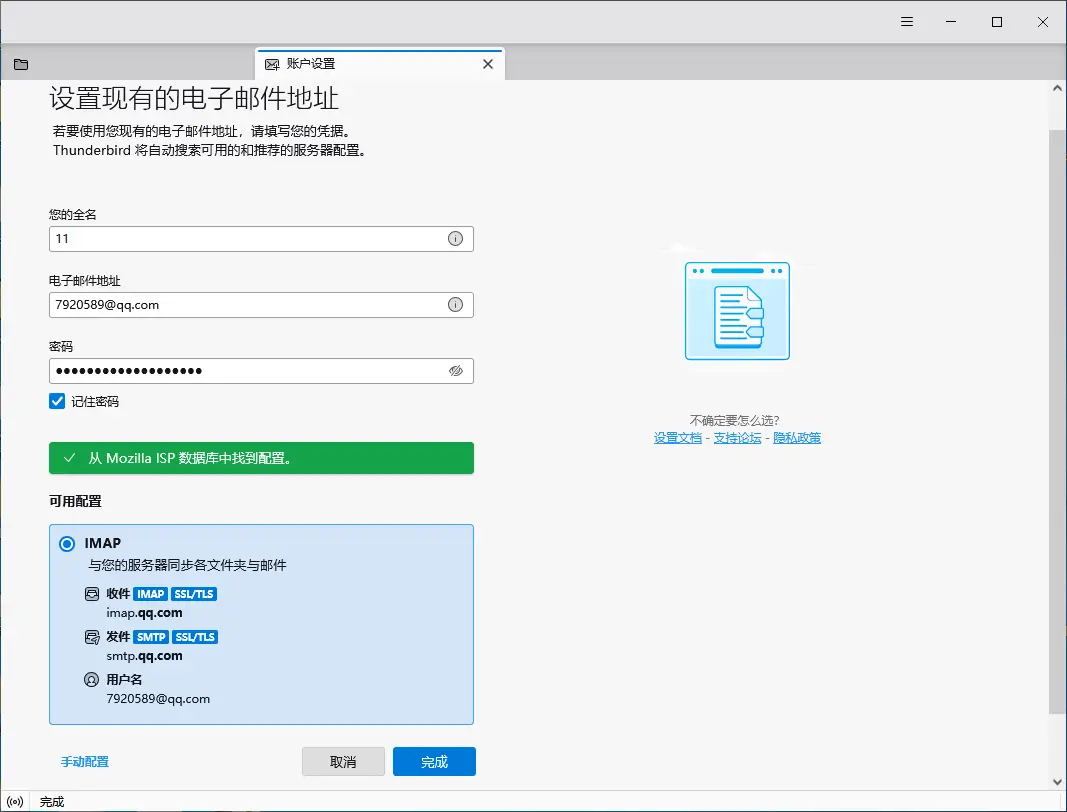Click the folder icon in tab bar
This screenshot has height=812, width=1067.
point(21,64)
